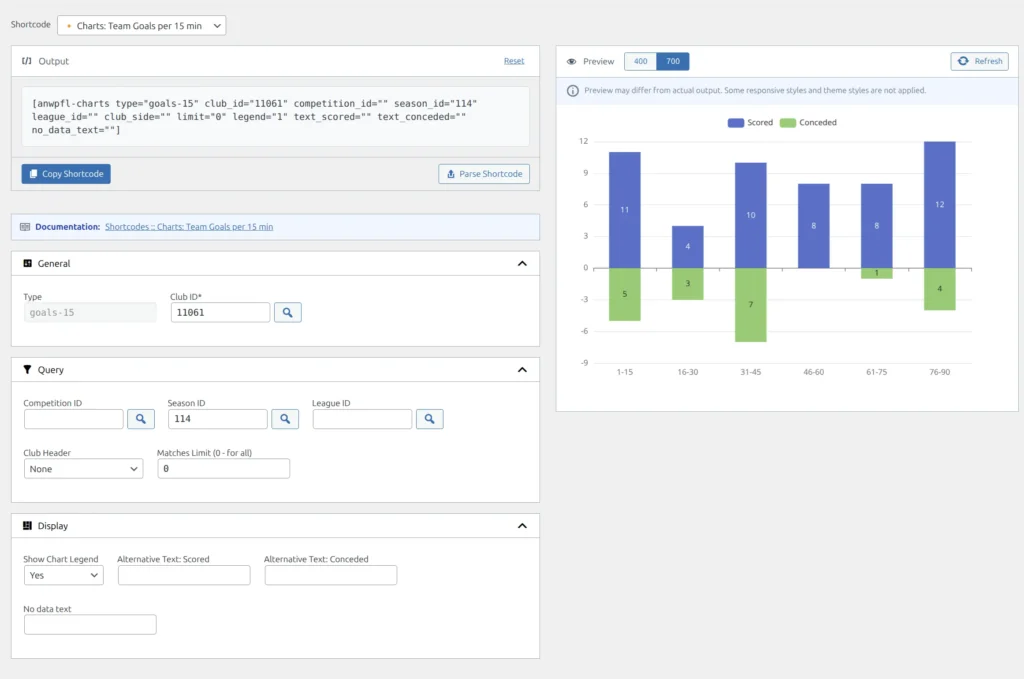
Task: Click the Output code brackets icon
Action: (x=27, y=61)
